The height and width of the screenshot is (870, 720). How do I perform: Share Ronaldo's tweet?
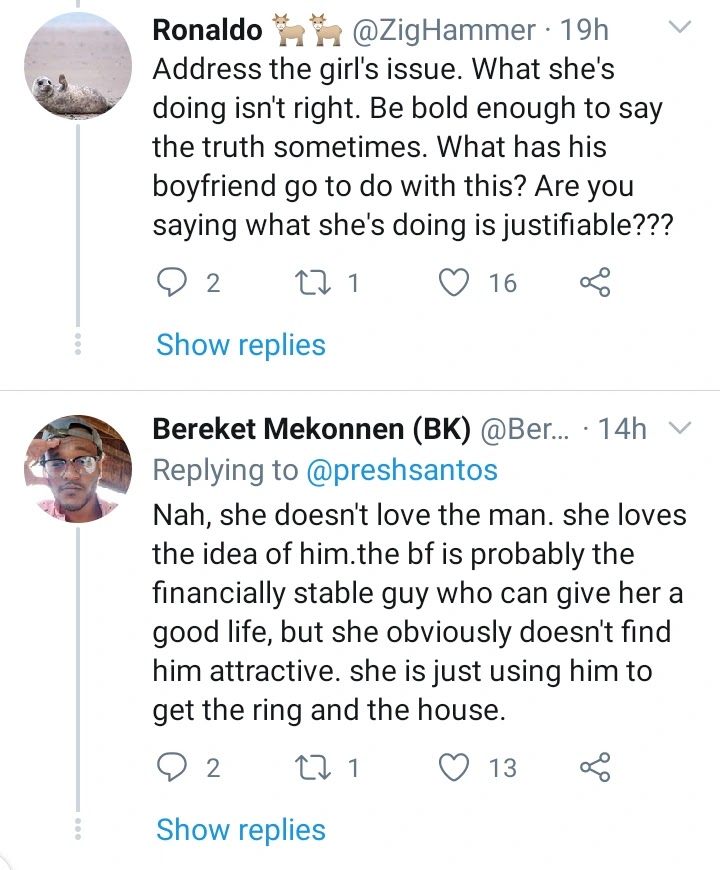(x=594, y=284)
